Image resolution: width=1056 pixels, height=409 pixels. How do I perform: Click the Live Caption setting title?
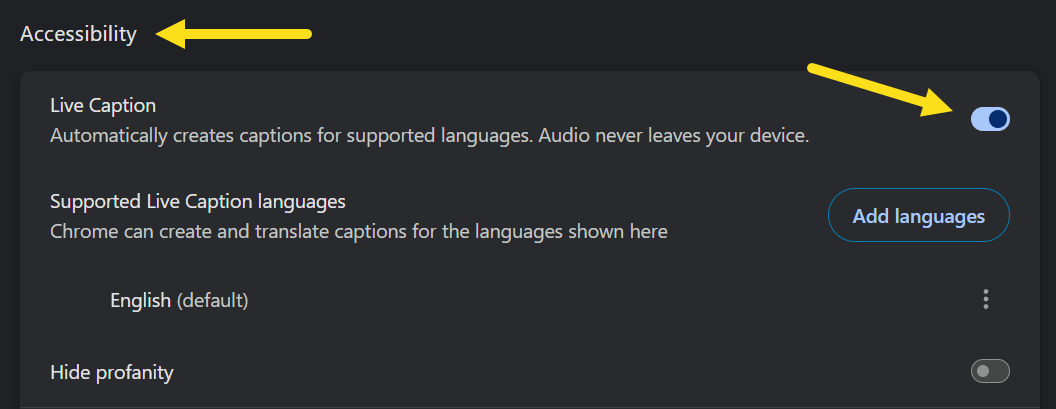103,106
